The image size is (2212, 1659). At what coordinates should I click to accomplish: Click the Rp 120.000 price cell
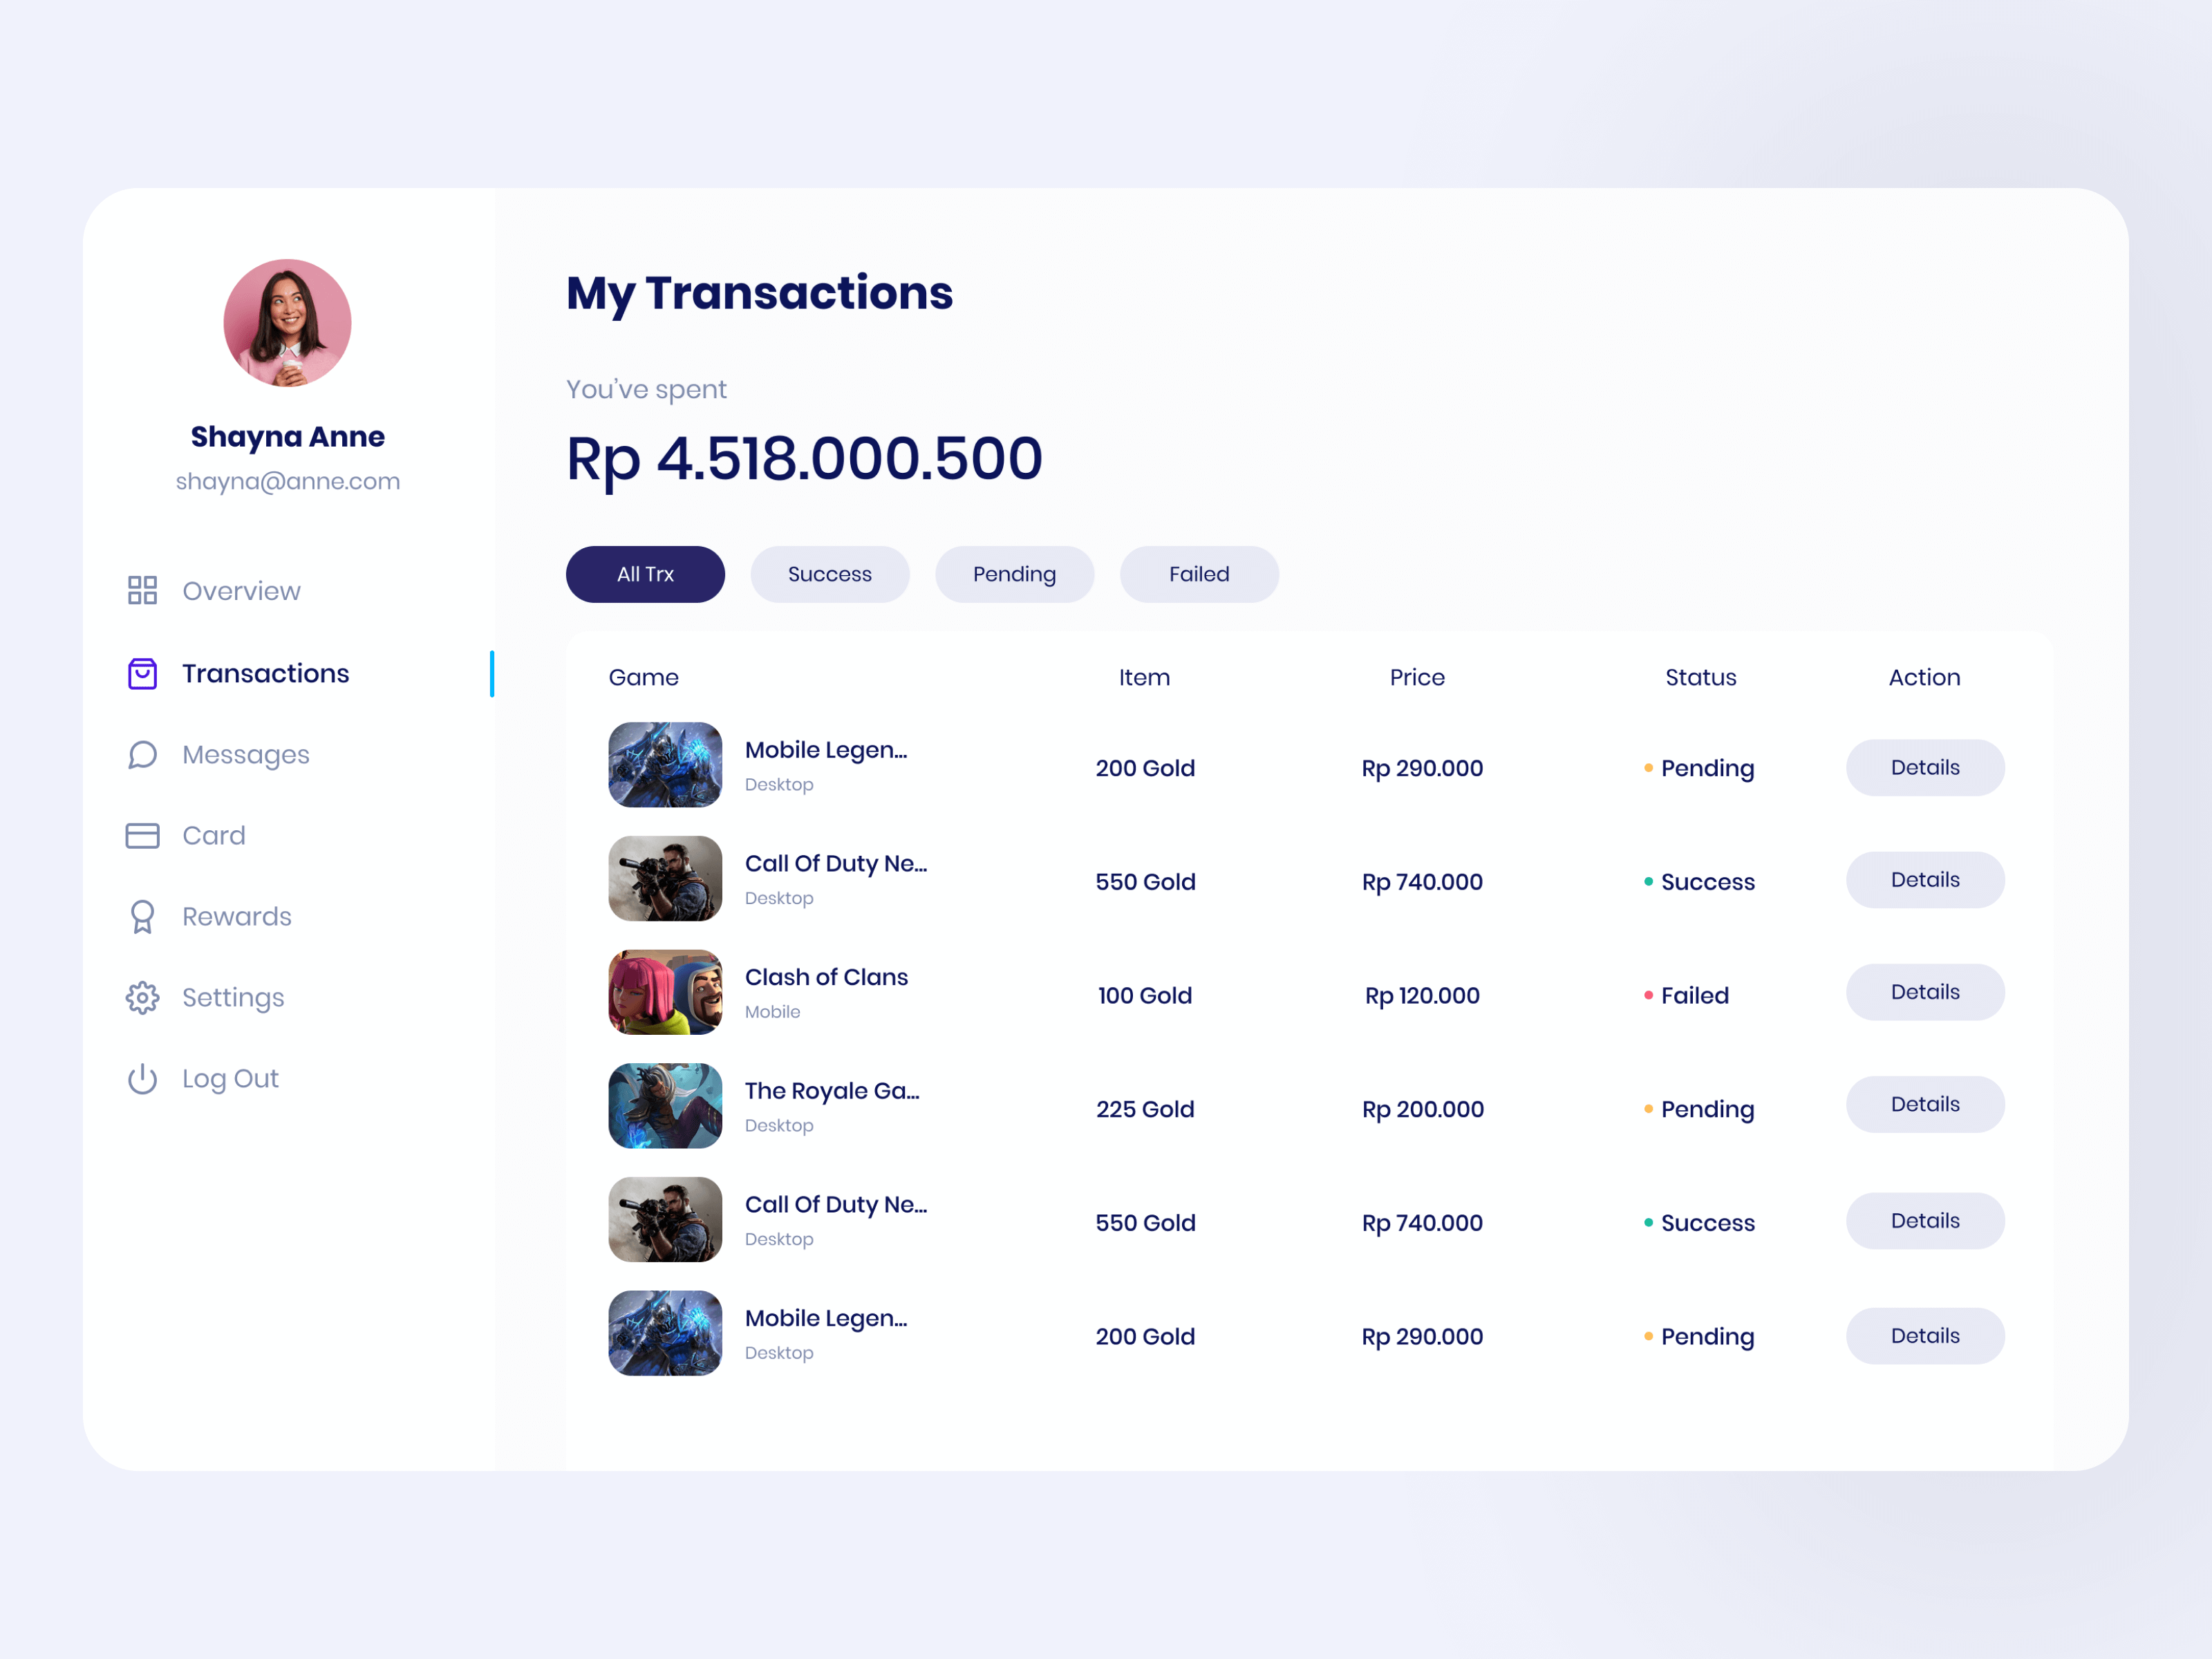pyautogui.click(x=1422, y=996)
